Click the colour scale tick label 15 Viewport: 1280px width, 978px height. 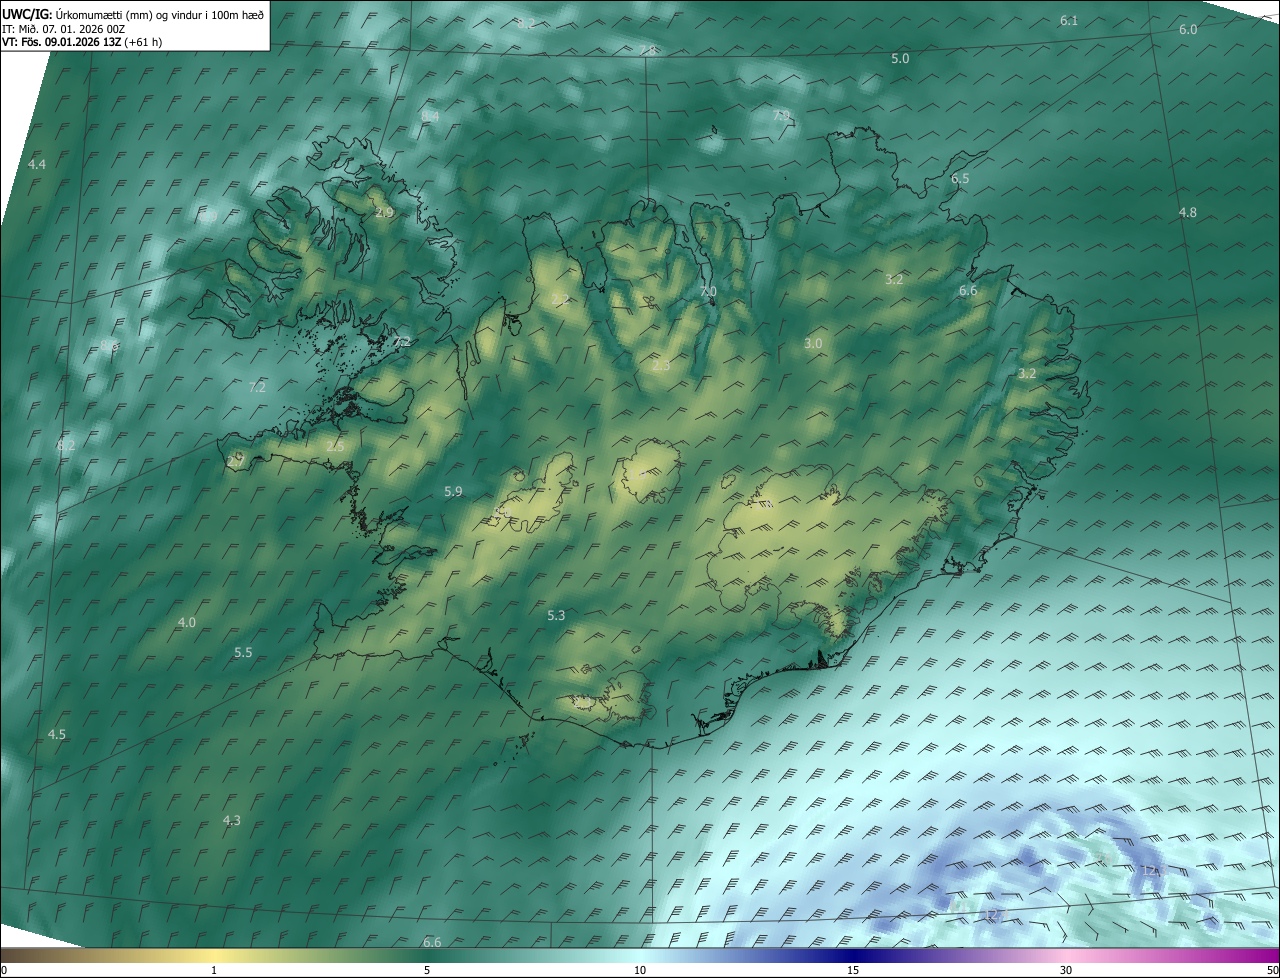(853, 970)
